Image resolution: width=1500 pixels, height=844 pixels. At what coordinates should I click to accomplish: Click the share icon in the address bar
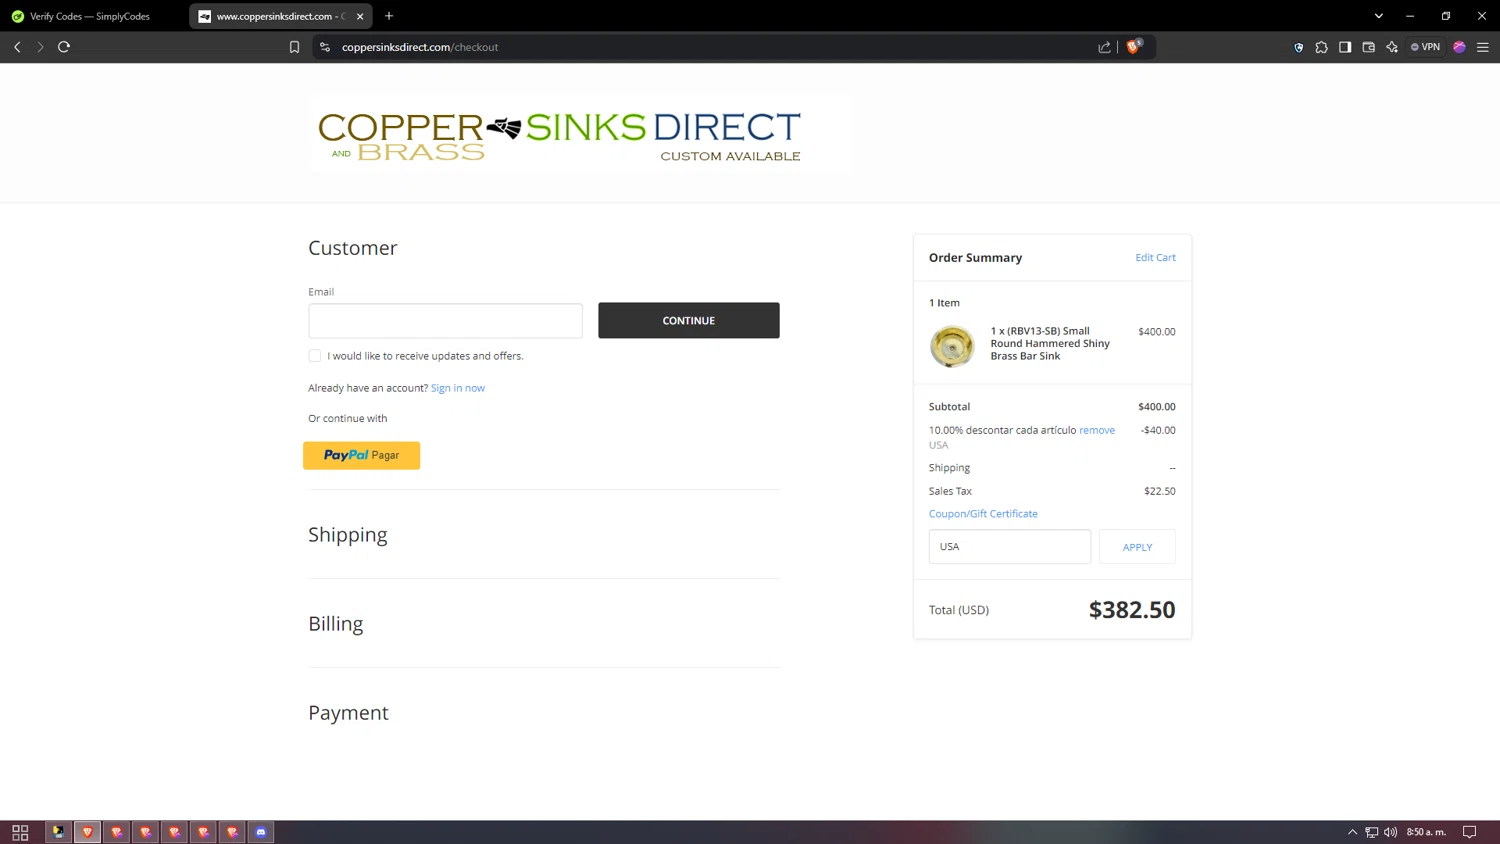(1104, 47)
